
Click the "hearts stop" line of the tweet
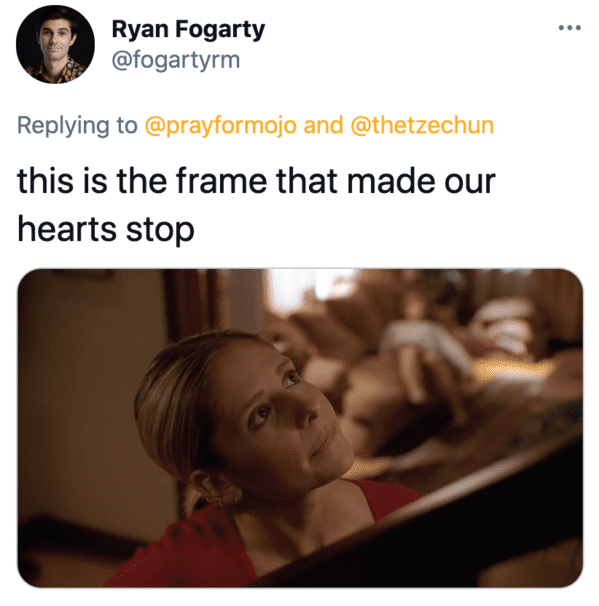[x=106, y=230]
